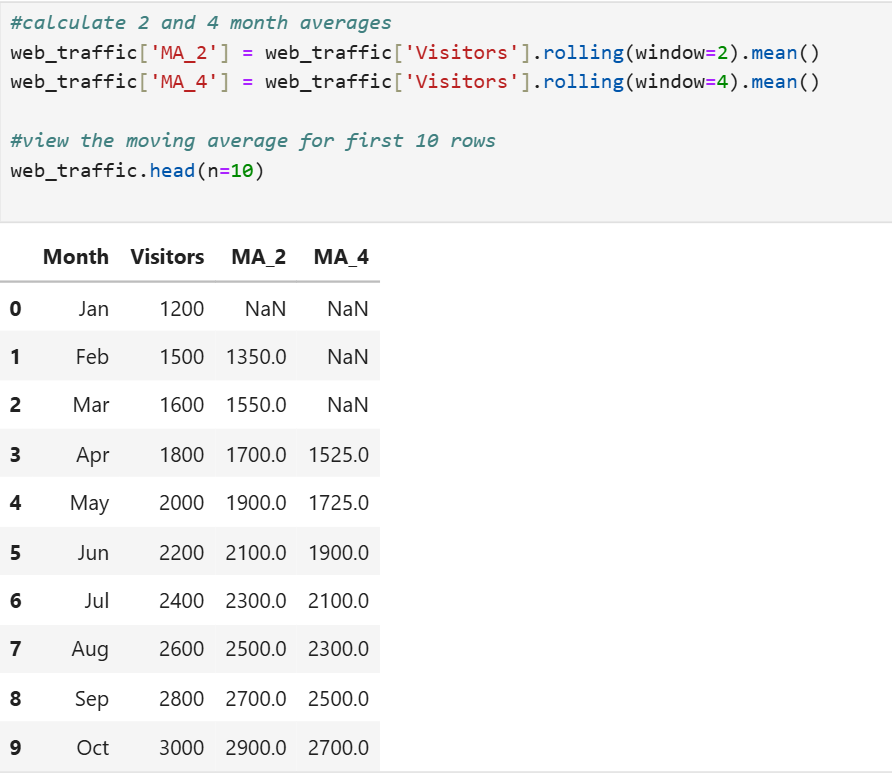Select the MA_2 column header
Image resolution: width=892 pixels, height=773 pixels.
pos(258,257)
